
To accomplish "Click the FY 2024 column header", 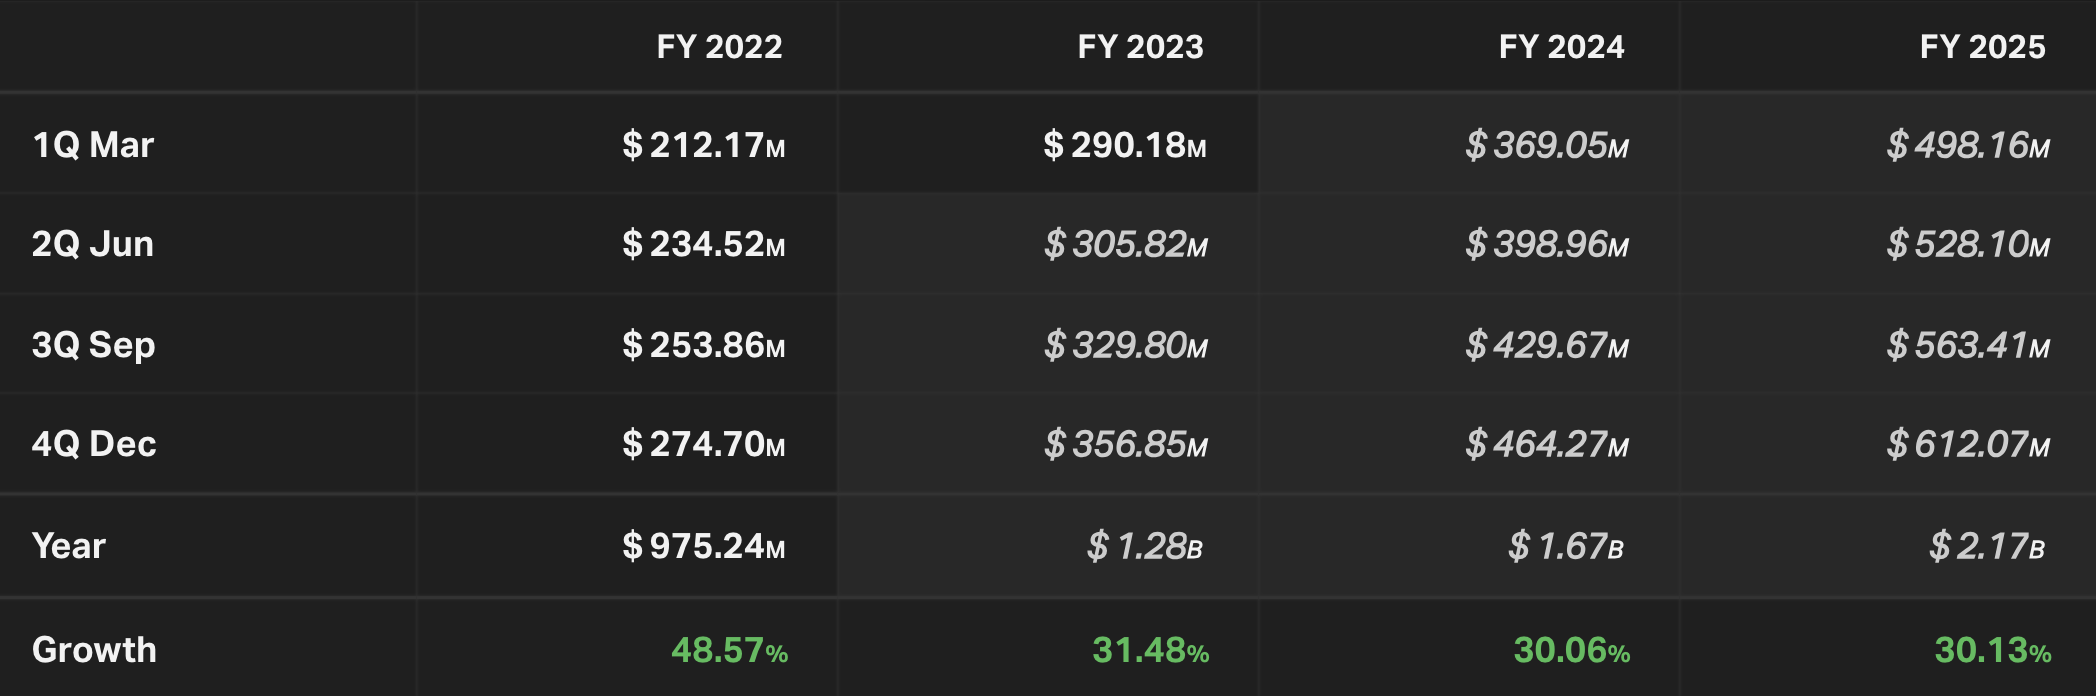I will point(1561,47).
